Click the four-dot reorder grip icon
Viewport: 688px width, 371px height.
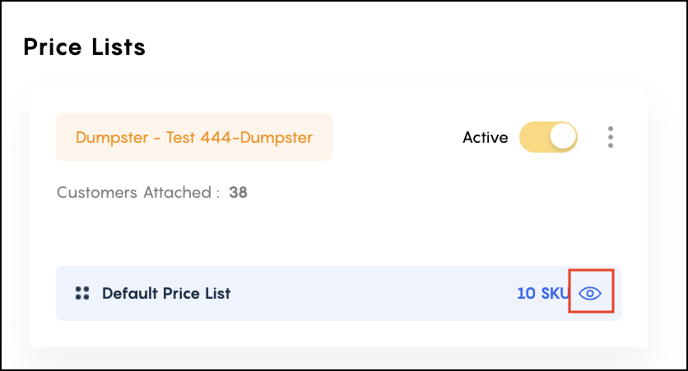click(82, 293)
